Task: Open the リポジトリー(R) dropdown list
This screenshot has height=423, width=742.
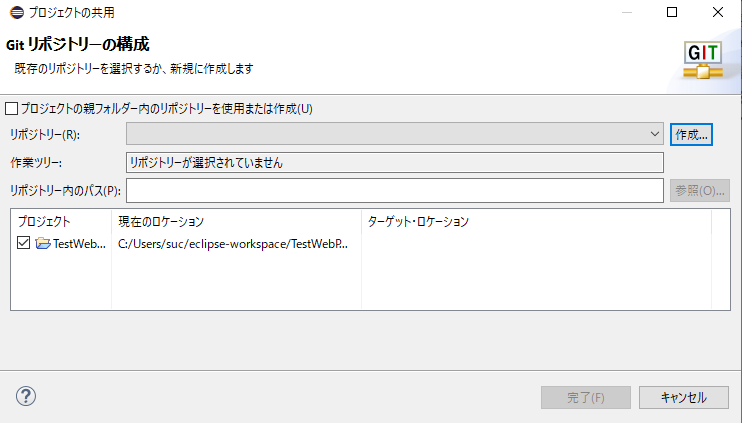Action: [x=395, y=134]
